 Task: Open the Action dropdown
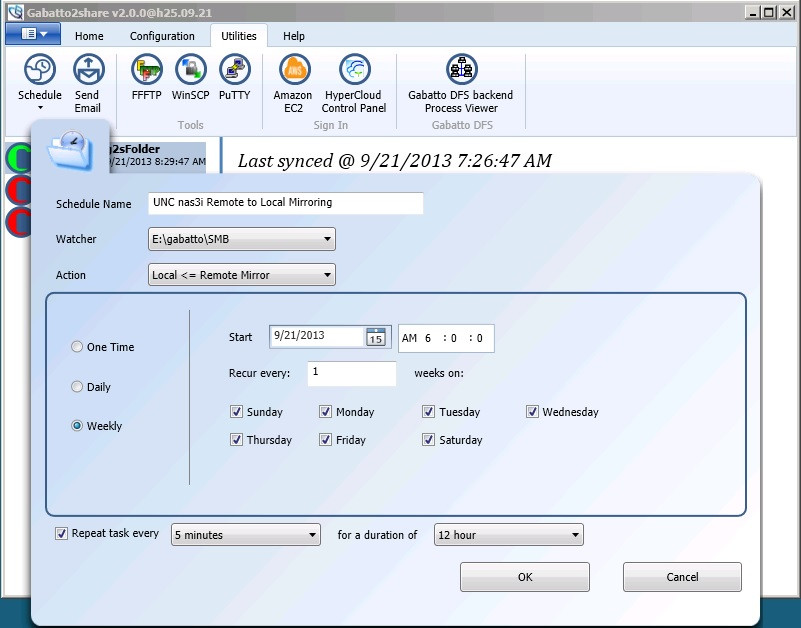pos(242,275)
